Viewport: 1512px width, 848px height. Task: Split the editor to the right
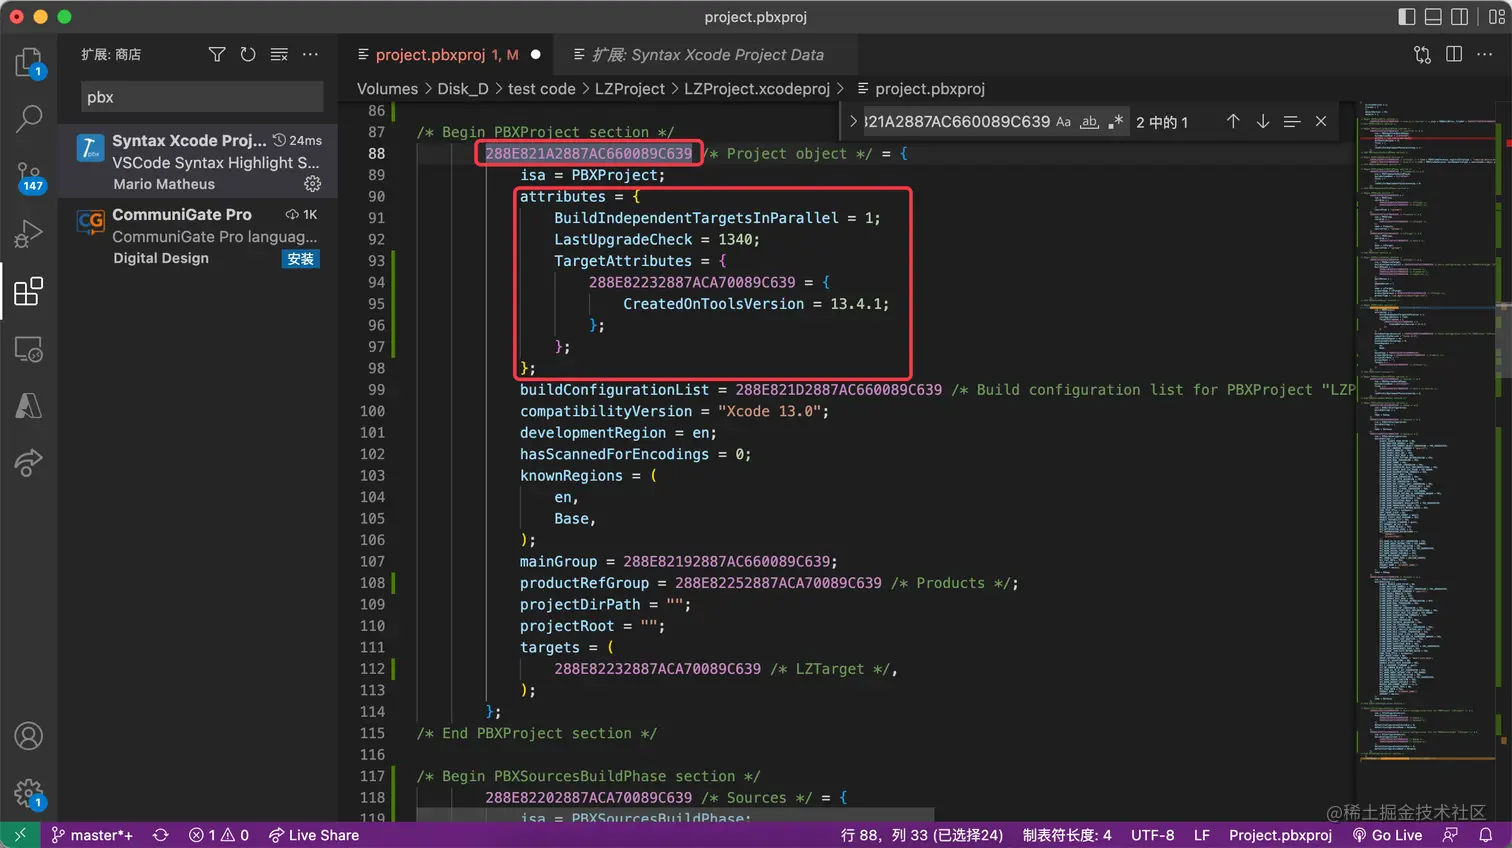tap(1454, 55)
